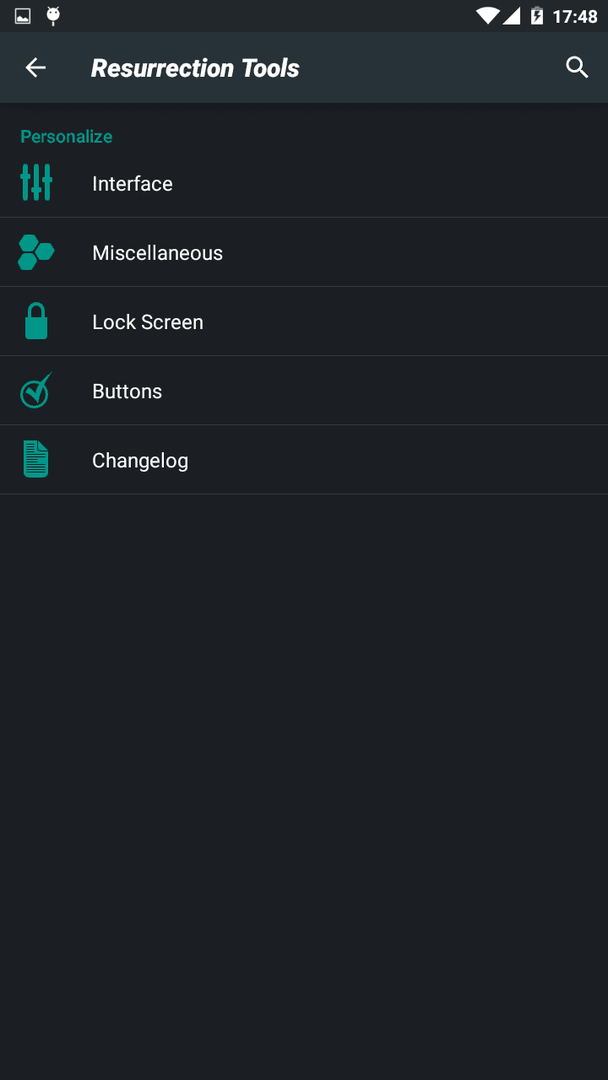Screen dimensions: 608x1080
Task: Tap the Lock Screen padlock icon
Action: pos(36,321)
